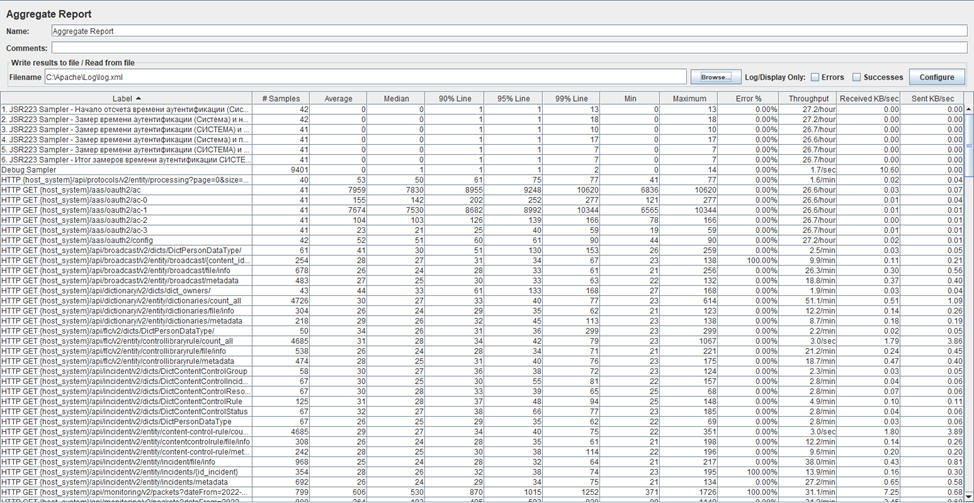This screenshot has height=503, width=974.
Task: Select the DictContentControlRule row
Action: tap(483, 401)
